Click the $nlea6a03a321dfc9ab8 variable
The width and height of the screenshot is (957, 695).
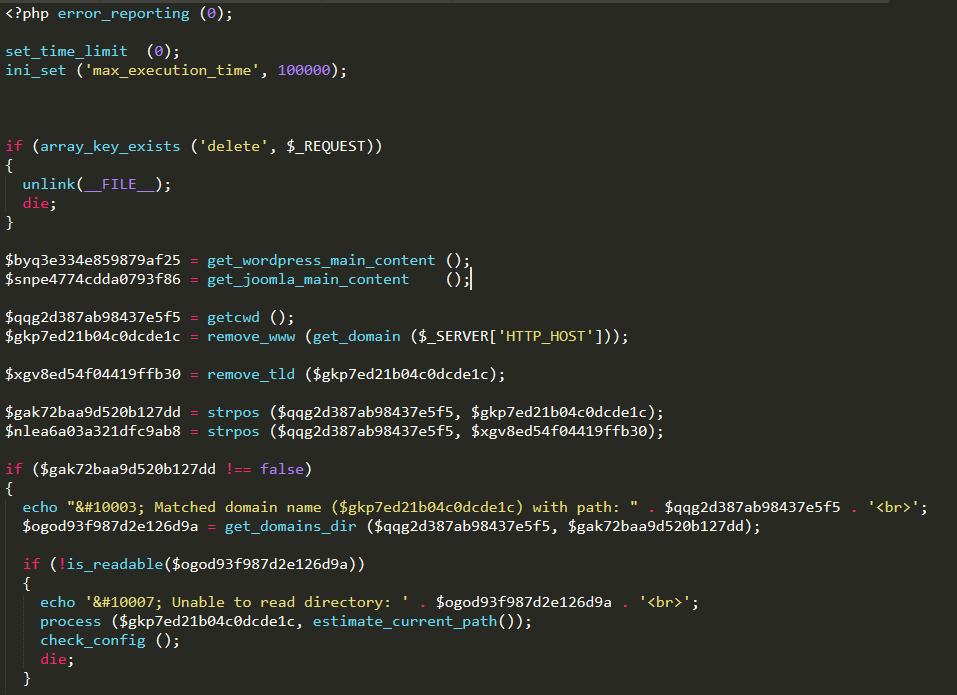pos(93,431)
